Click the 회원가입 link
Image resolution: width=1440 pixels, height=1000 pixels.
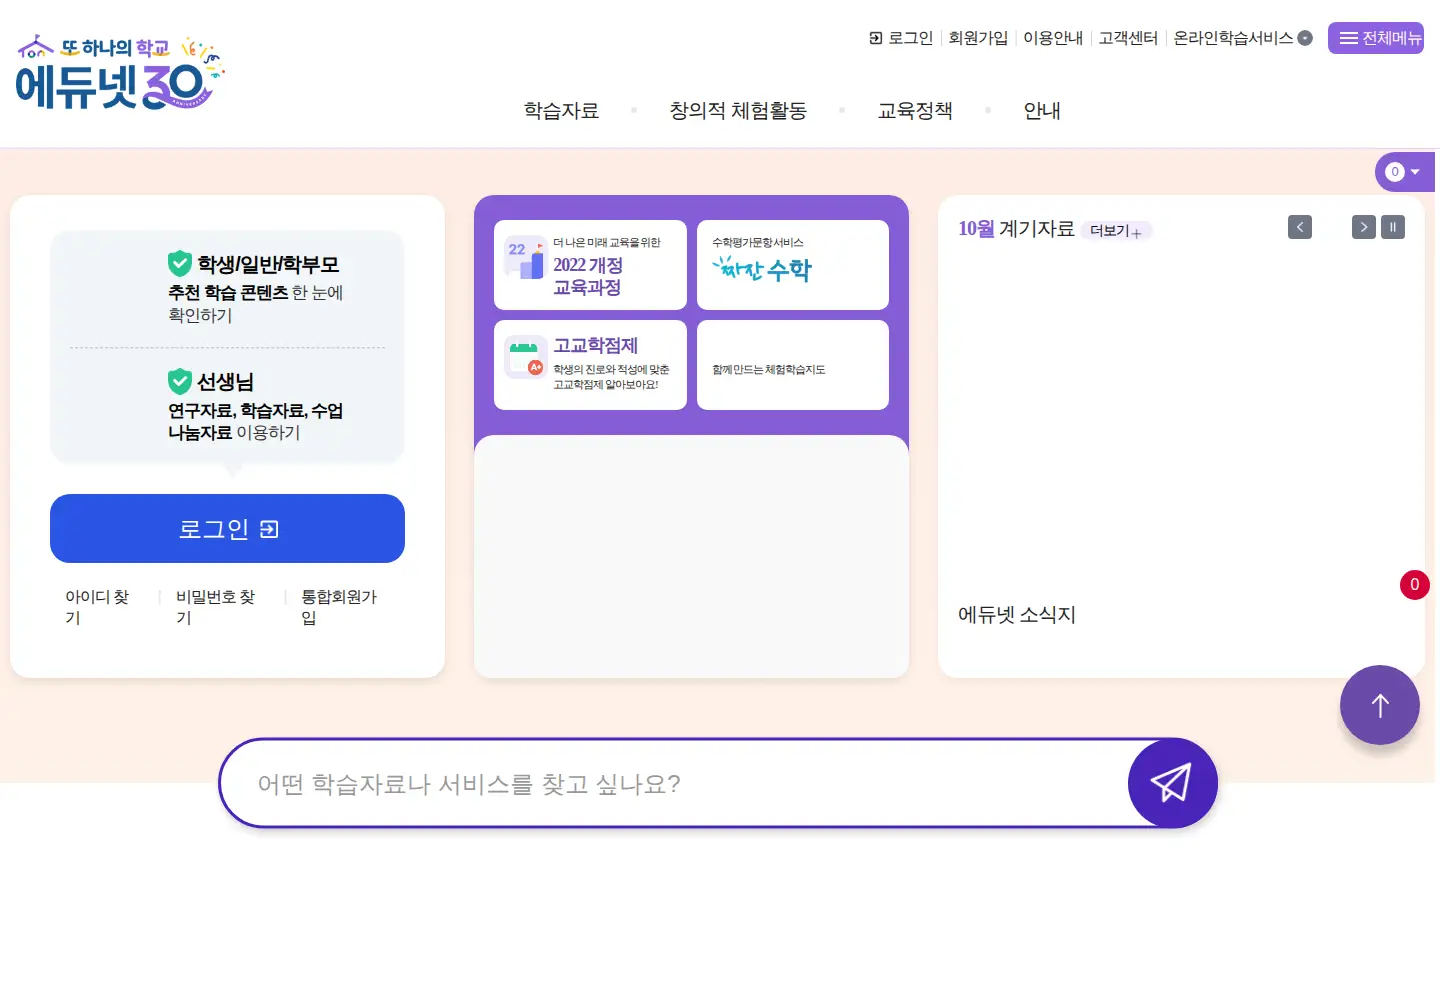click(978, 38)
